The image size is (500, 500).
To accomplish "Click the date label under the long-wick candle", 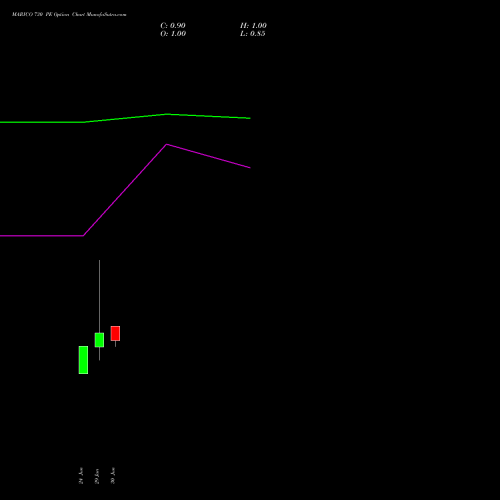I will [x=97, y=476].
